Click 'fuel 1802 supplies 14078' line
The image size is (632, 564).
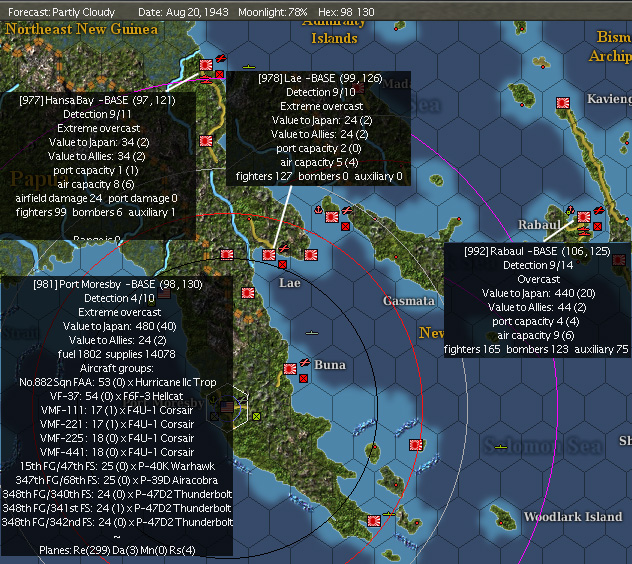[x=116, y=354]
